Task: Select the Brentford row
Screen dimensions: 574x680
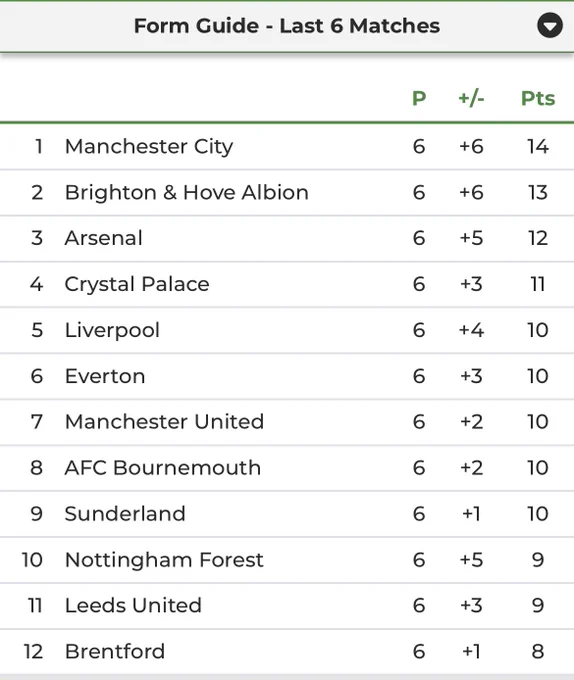Action: [287, 651]
